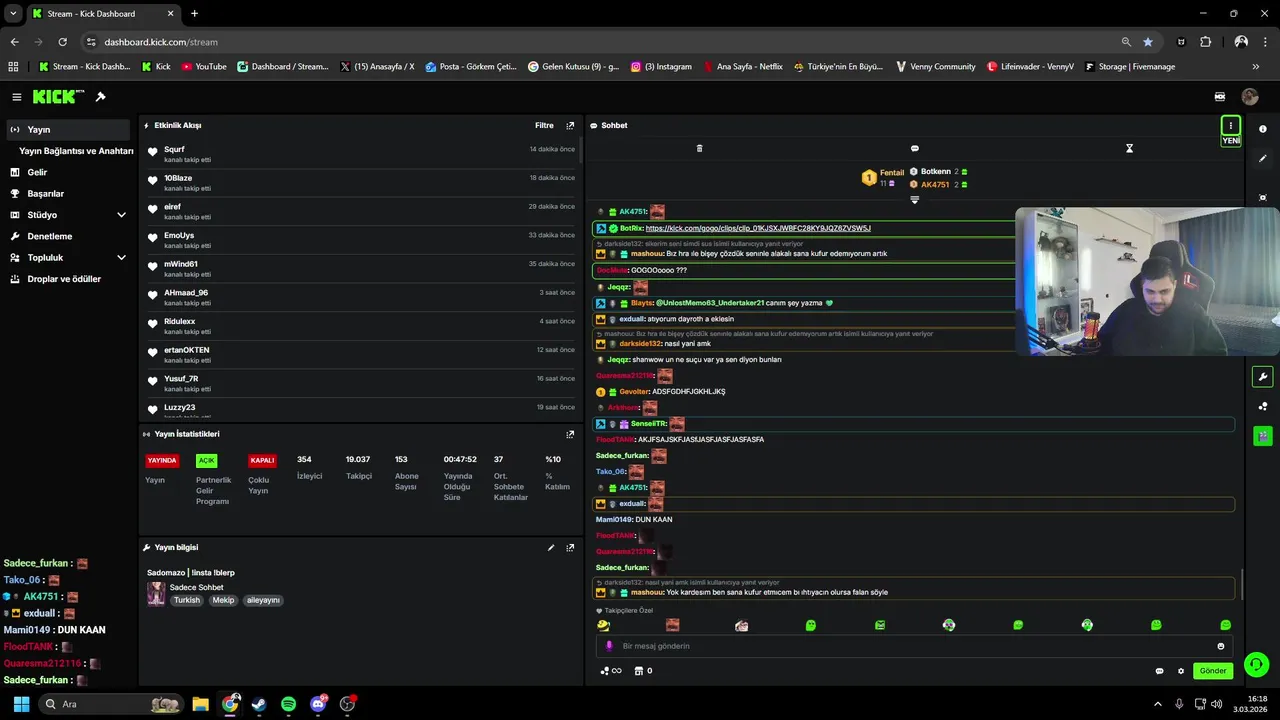Bookmark this page with the star icon
The height and width of the screenshot is (720, 1280).
[1148, 42]
